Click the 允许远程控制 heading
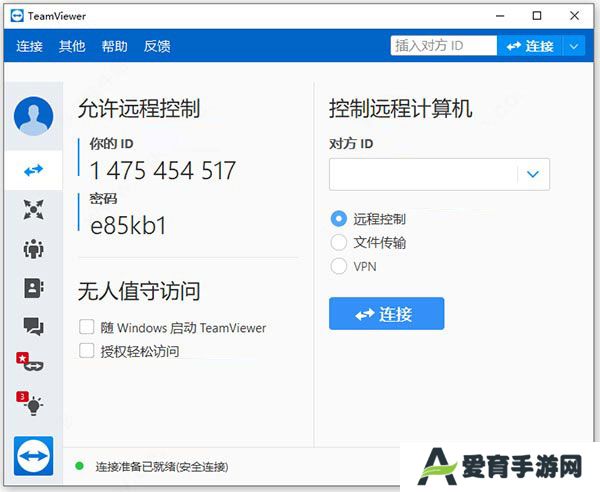 tap(139, 108)
